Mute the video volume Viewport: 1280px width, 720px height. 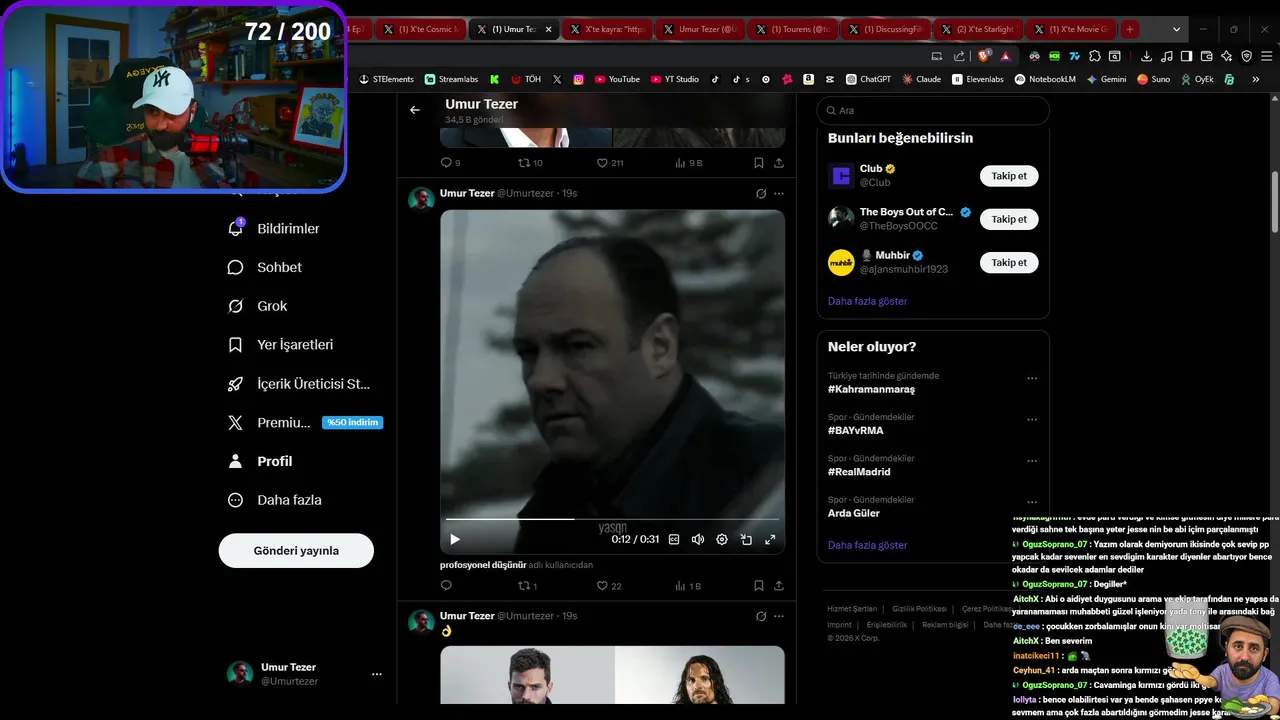(698, 539)
